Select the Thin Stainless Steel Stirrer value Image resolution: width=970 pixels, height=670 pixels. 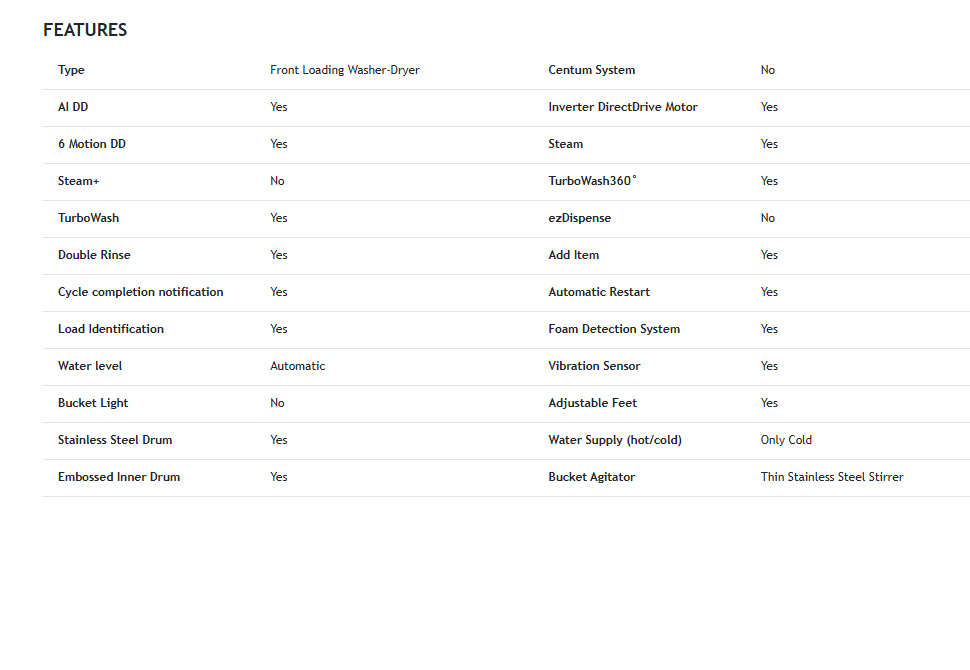click(832, 477)
